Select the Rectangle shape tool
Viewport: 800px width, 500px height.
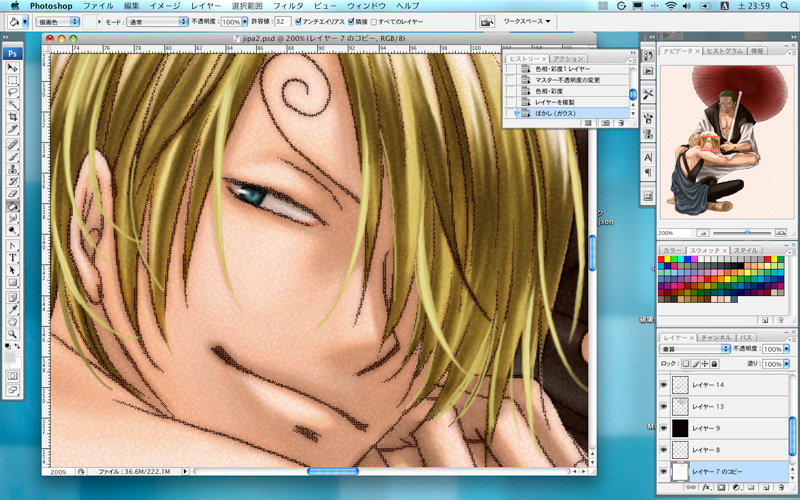[12, 283]
